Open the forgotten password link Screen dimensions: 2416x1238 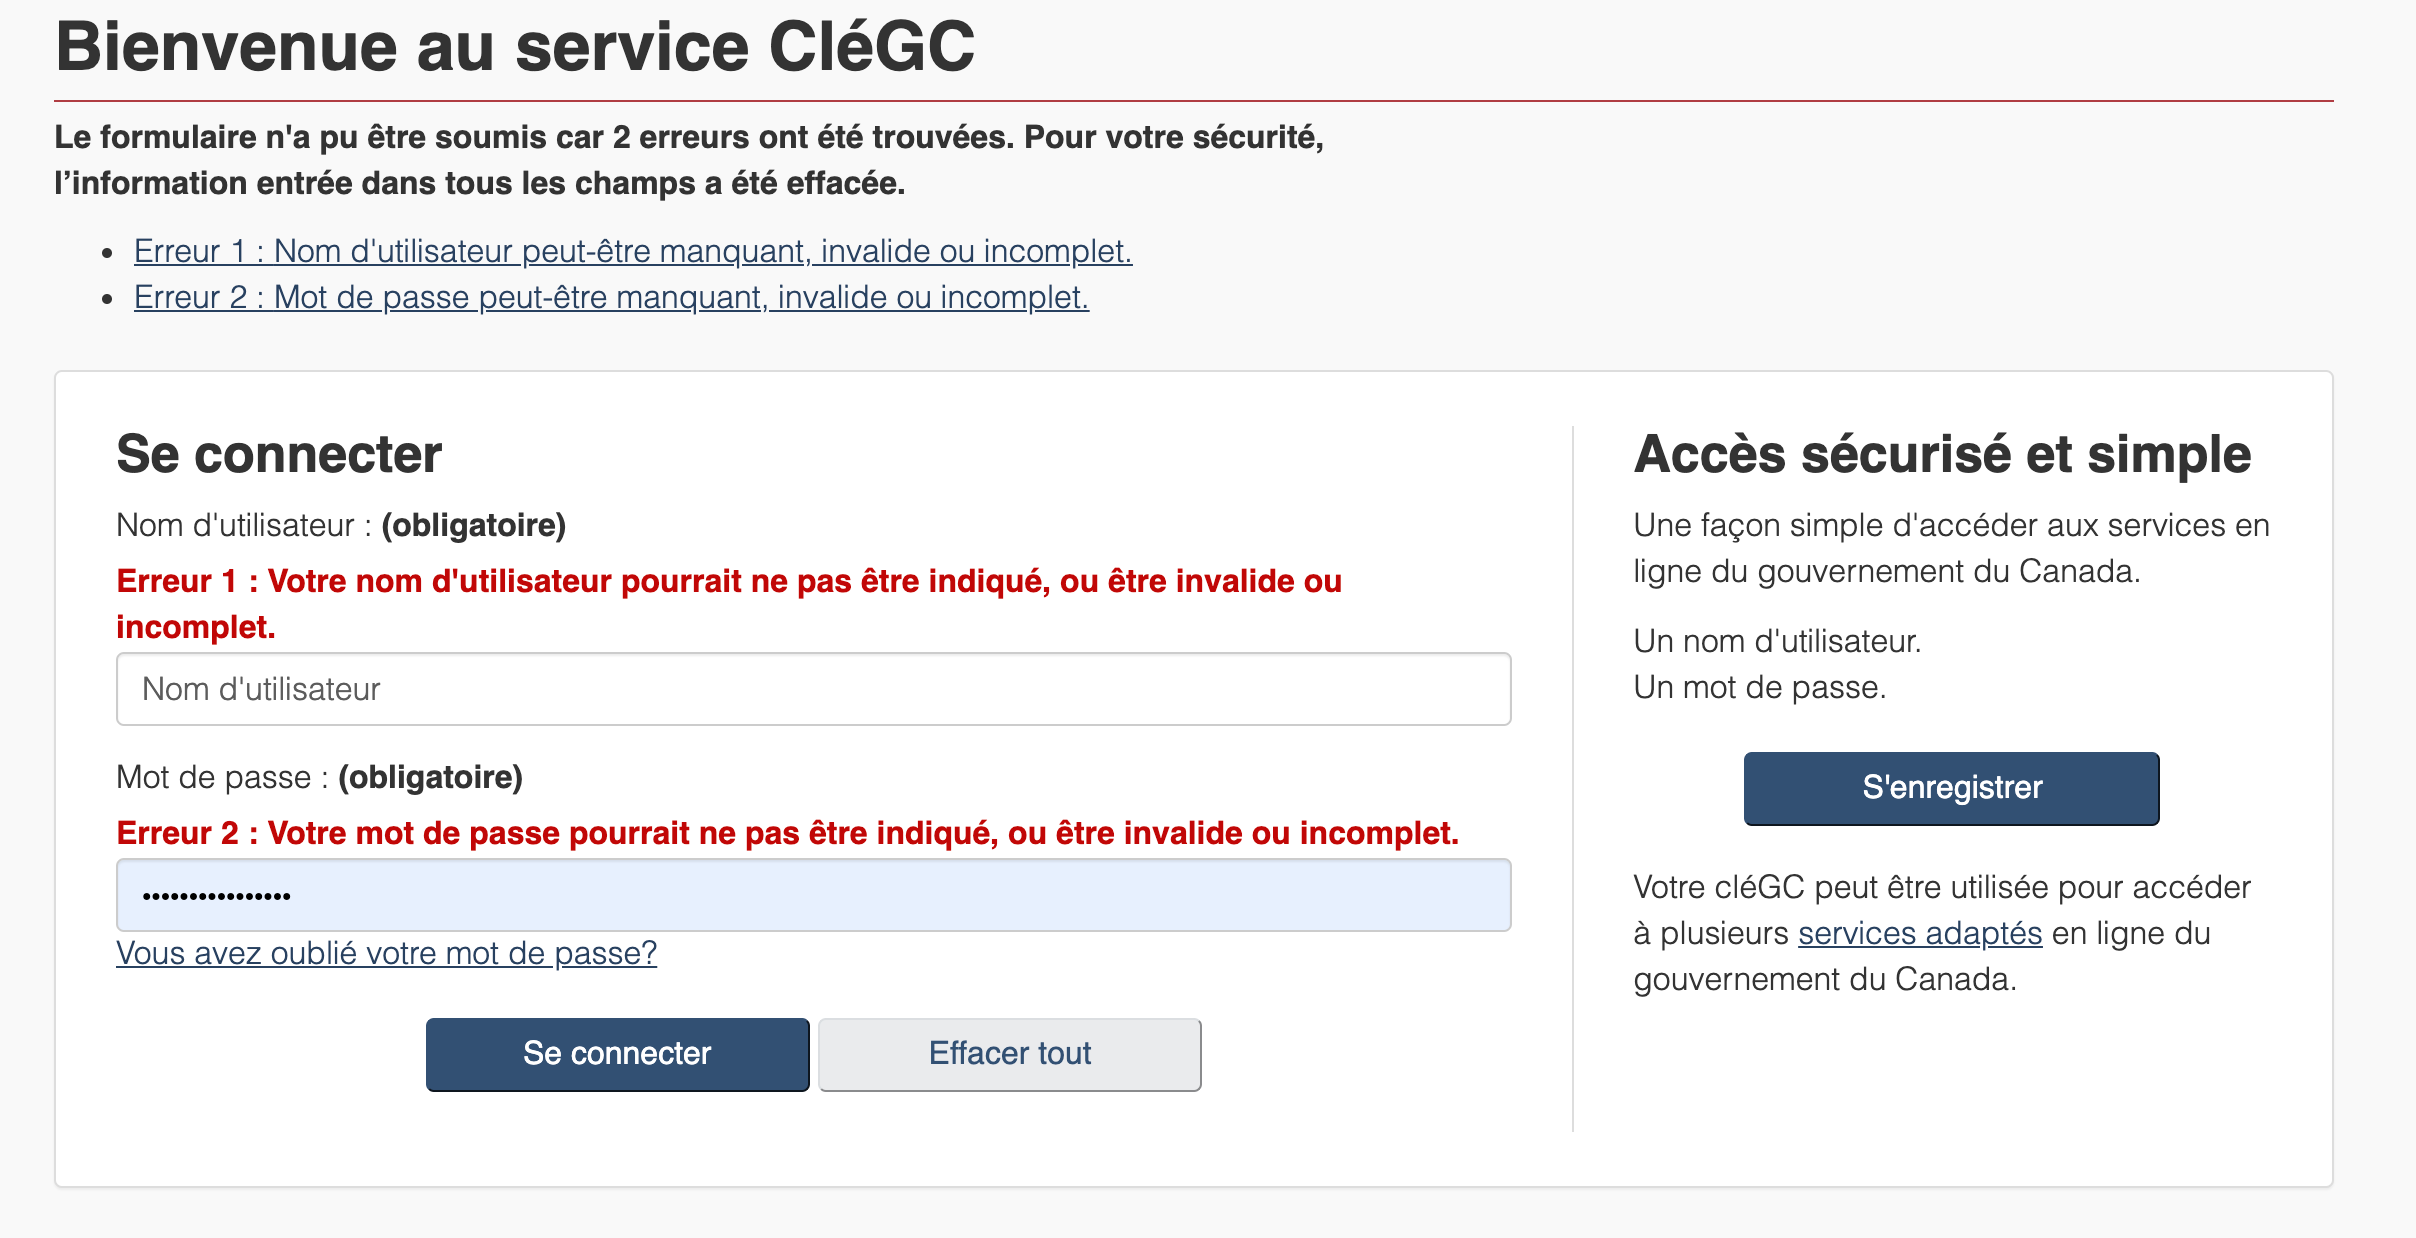386,953
